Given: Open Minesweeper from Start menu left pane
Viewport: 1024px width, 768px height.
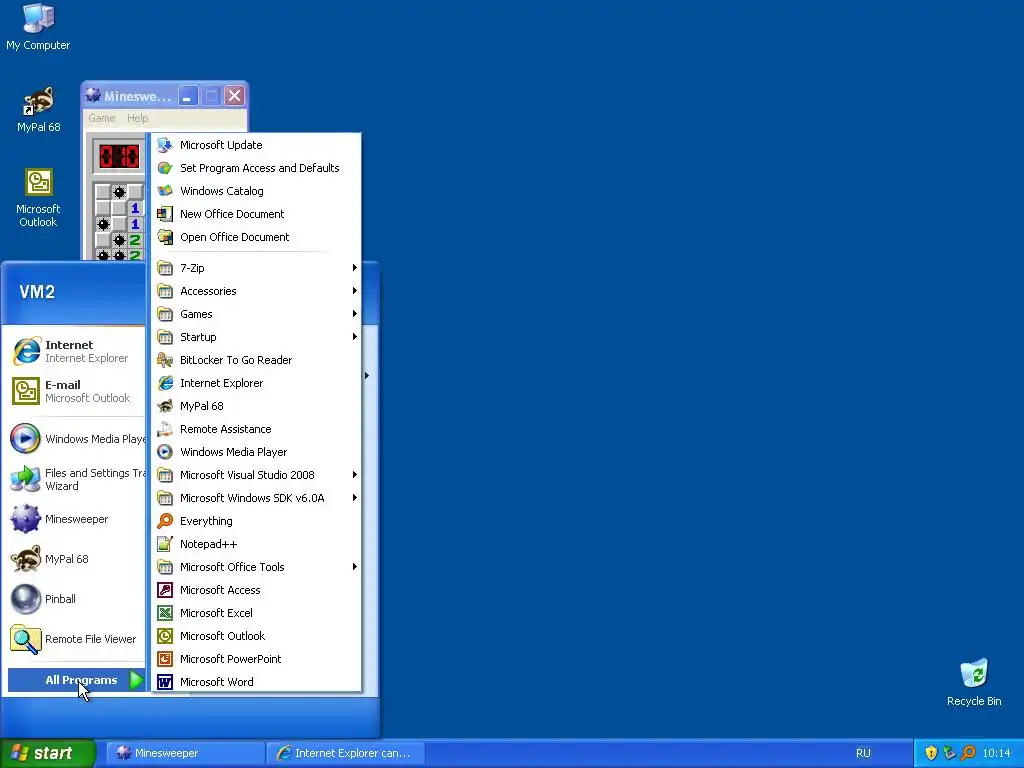Looking at the screenshot, I should pos(75,519).
